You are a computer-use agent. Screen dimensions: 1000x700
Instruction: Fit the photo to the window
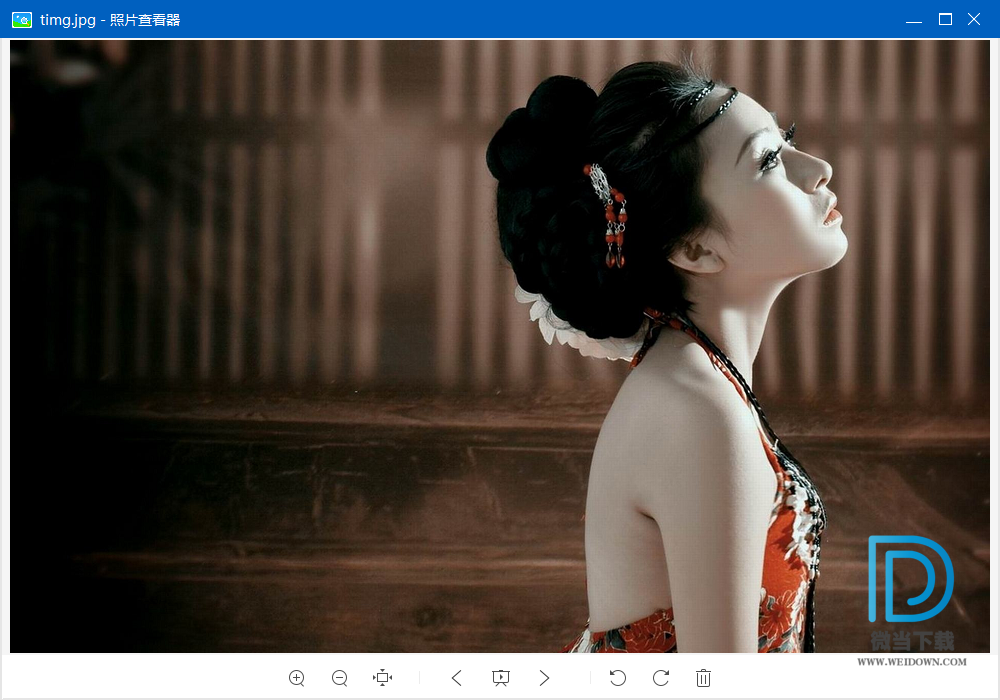pyautogui.click(x=383, y=678)
